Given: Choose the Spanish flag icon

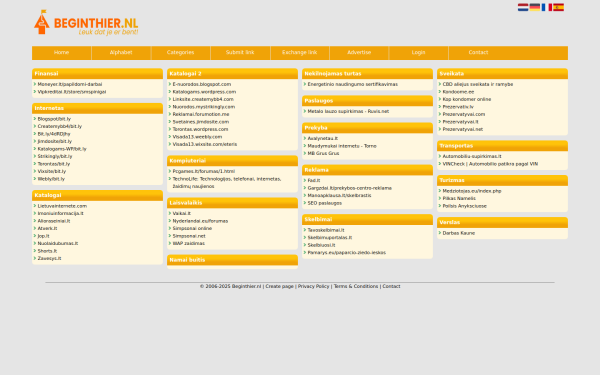Looking at the screenshot, I should 558,7.
